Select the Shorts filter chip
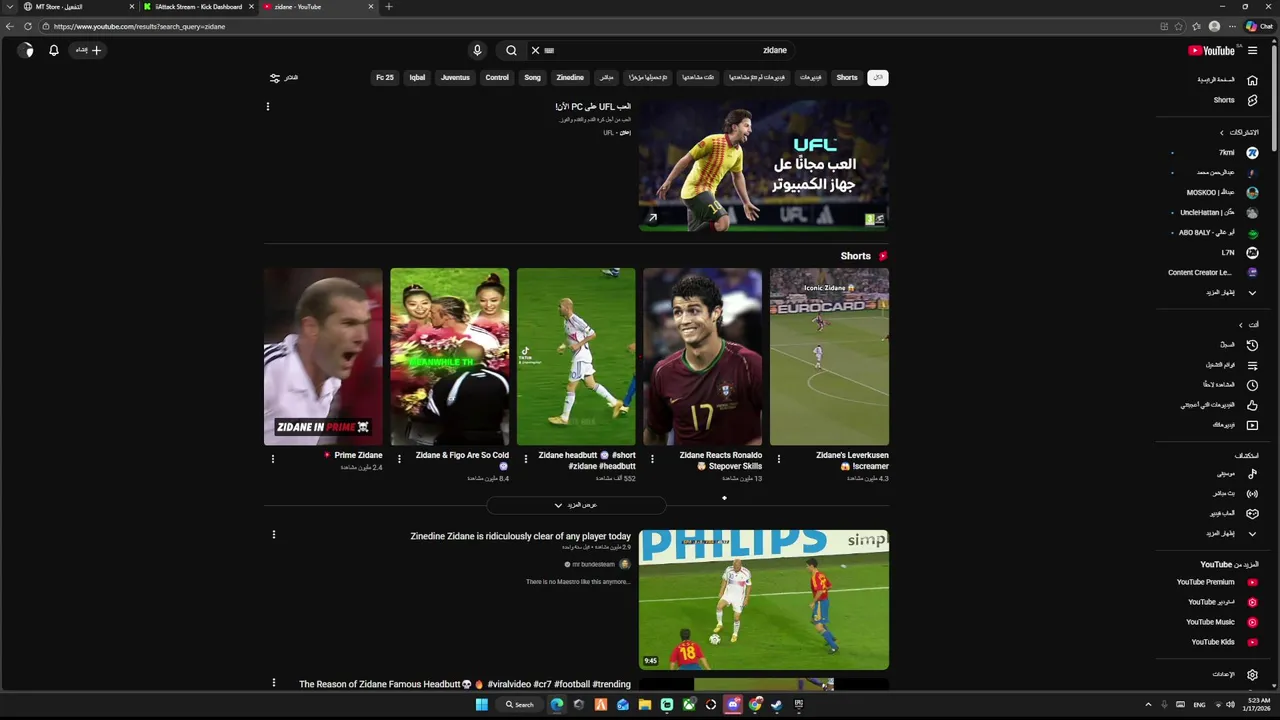1280x720 pixels. pos(847,77)
